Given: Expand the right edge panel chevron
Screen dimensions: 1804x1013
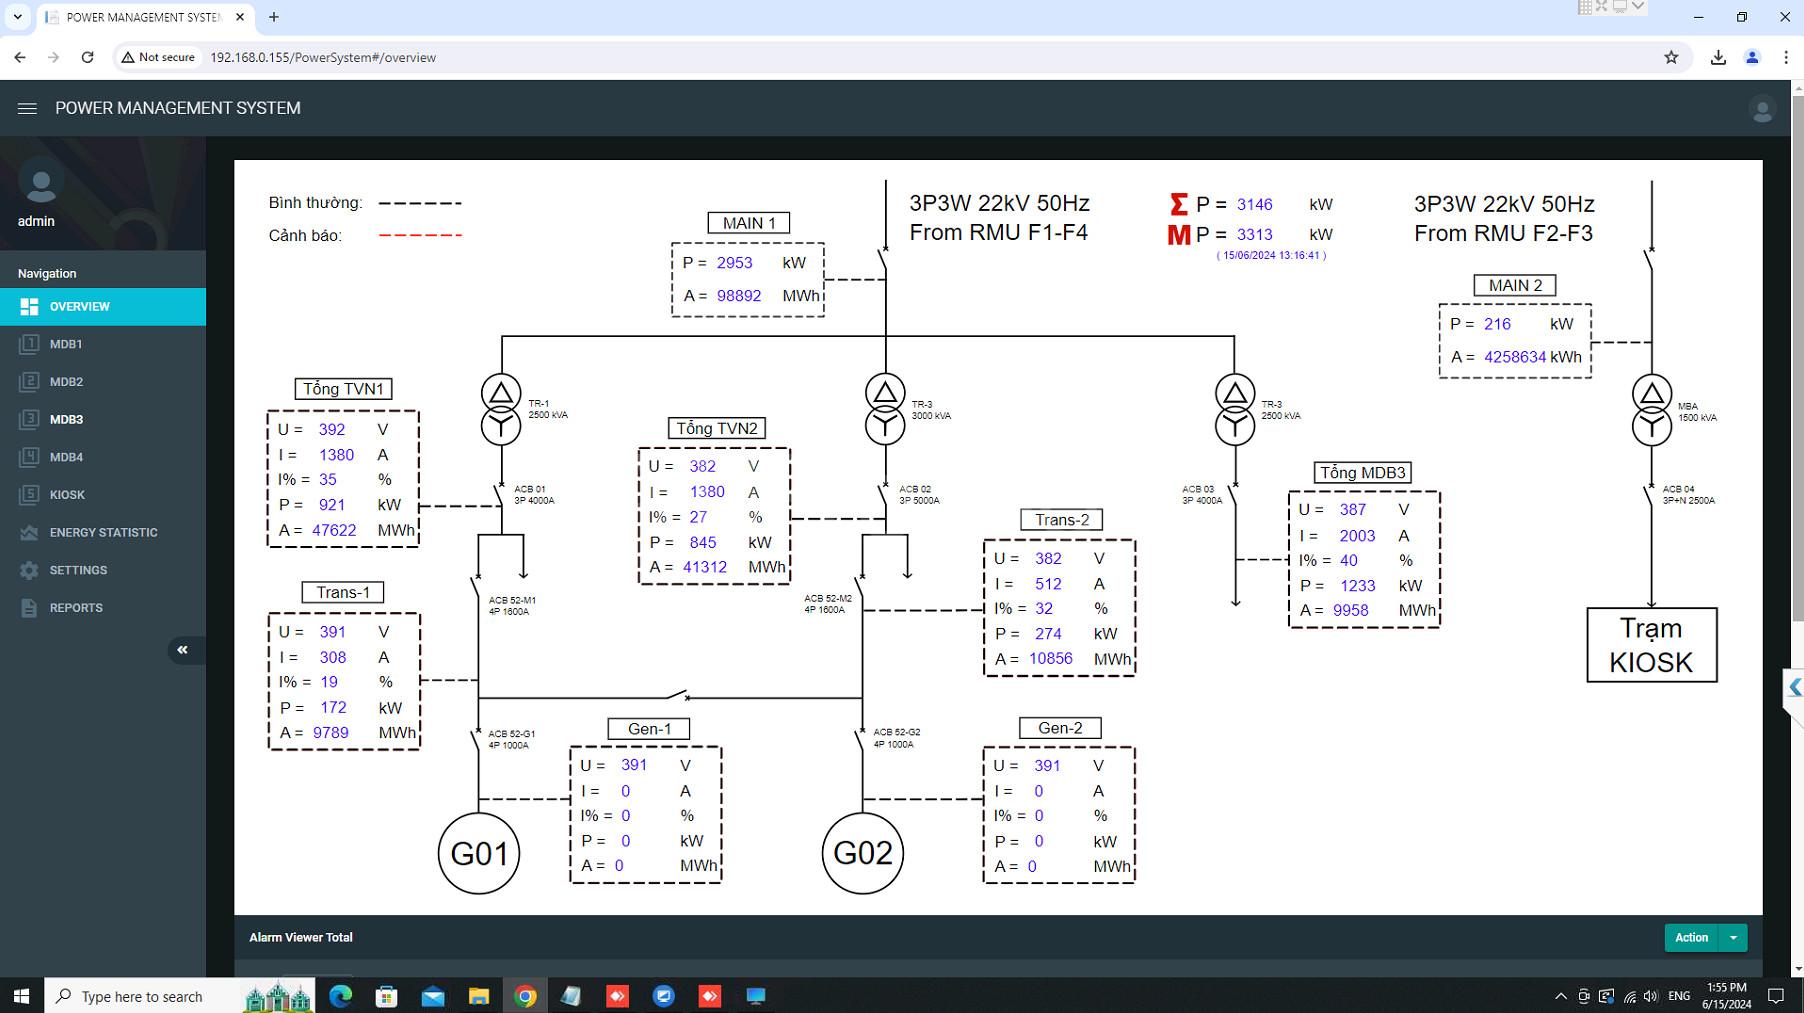Looking at the screenshot, I should point(1794,687).
